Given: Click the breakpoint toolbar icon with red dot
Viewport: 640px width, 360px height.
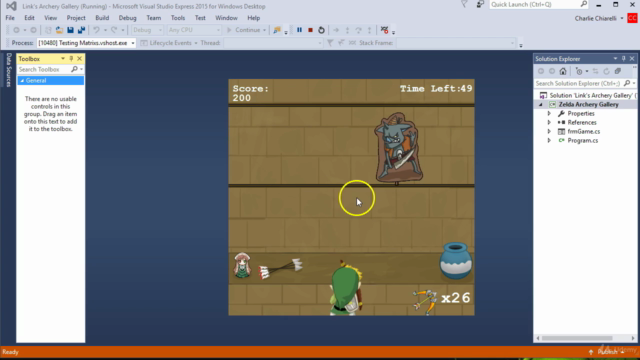Looking at the screenshot, I should pyautogui.click(x=384, y=30).
